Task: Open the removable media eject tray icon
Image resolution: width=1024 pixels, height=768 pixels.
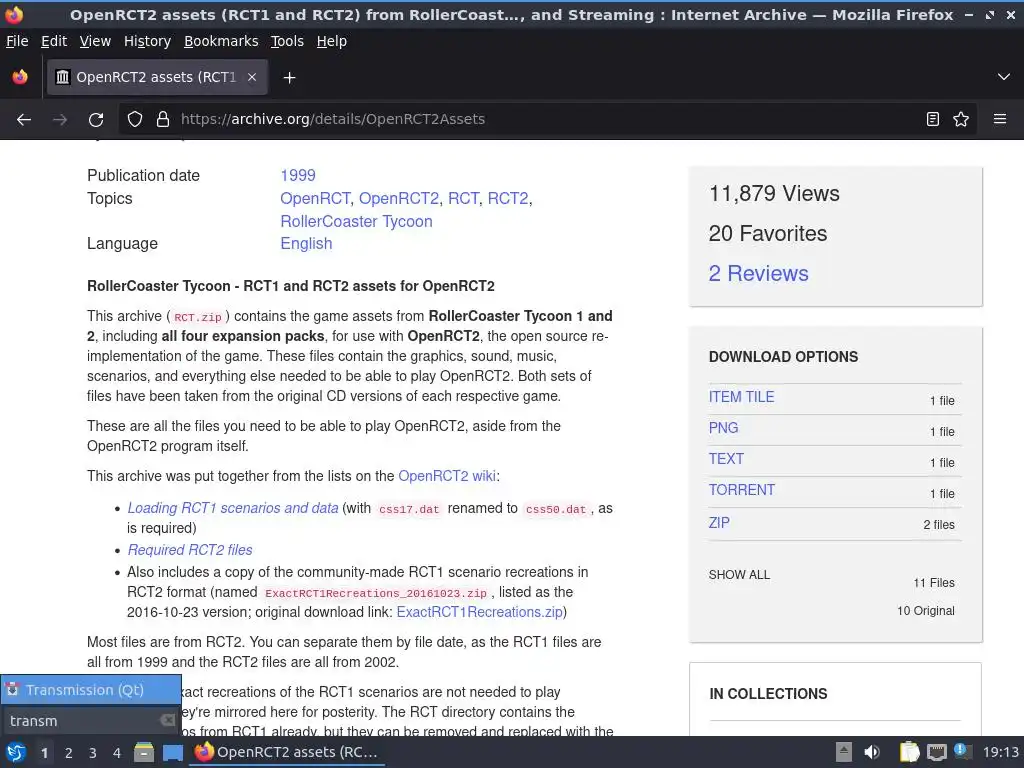Action: [x=843, y=752]
